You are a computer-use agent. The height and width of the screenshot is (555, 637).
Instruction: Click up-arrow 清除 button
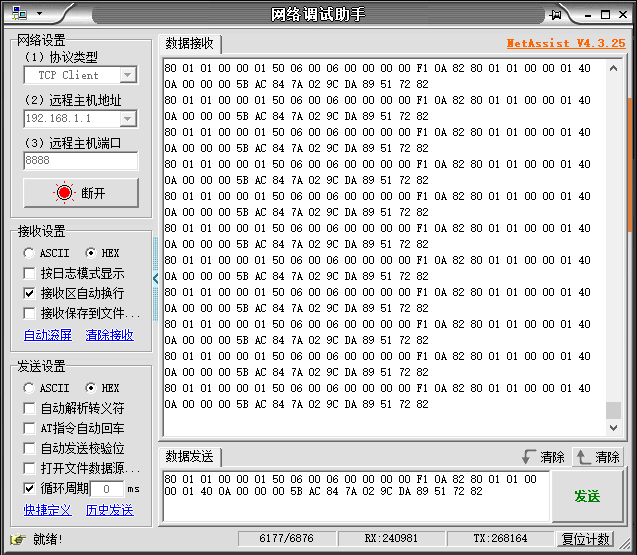pos(598,457)
